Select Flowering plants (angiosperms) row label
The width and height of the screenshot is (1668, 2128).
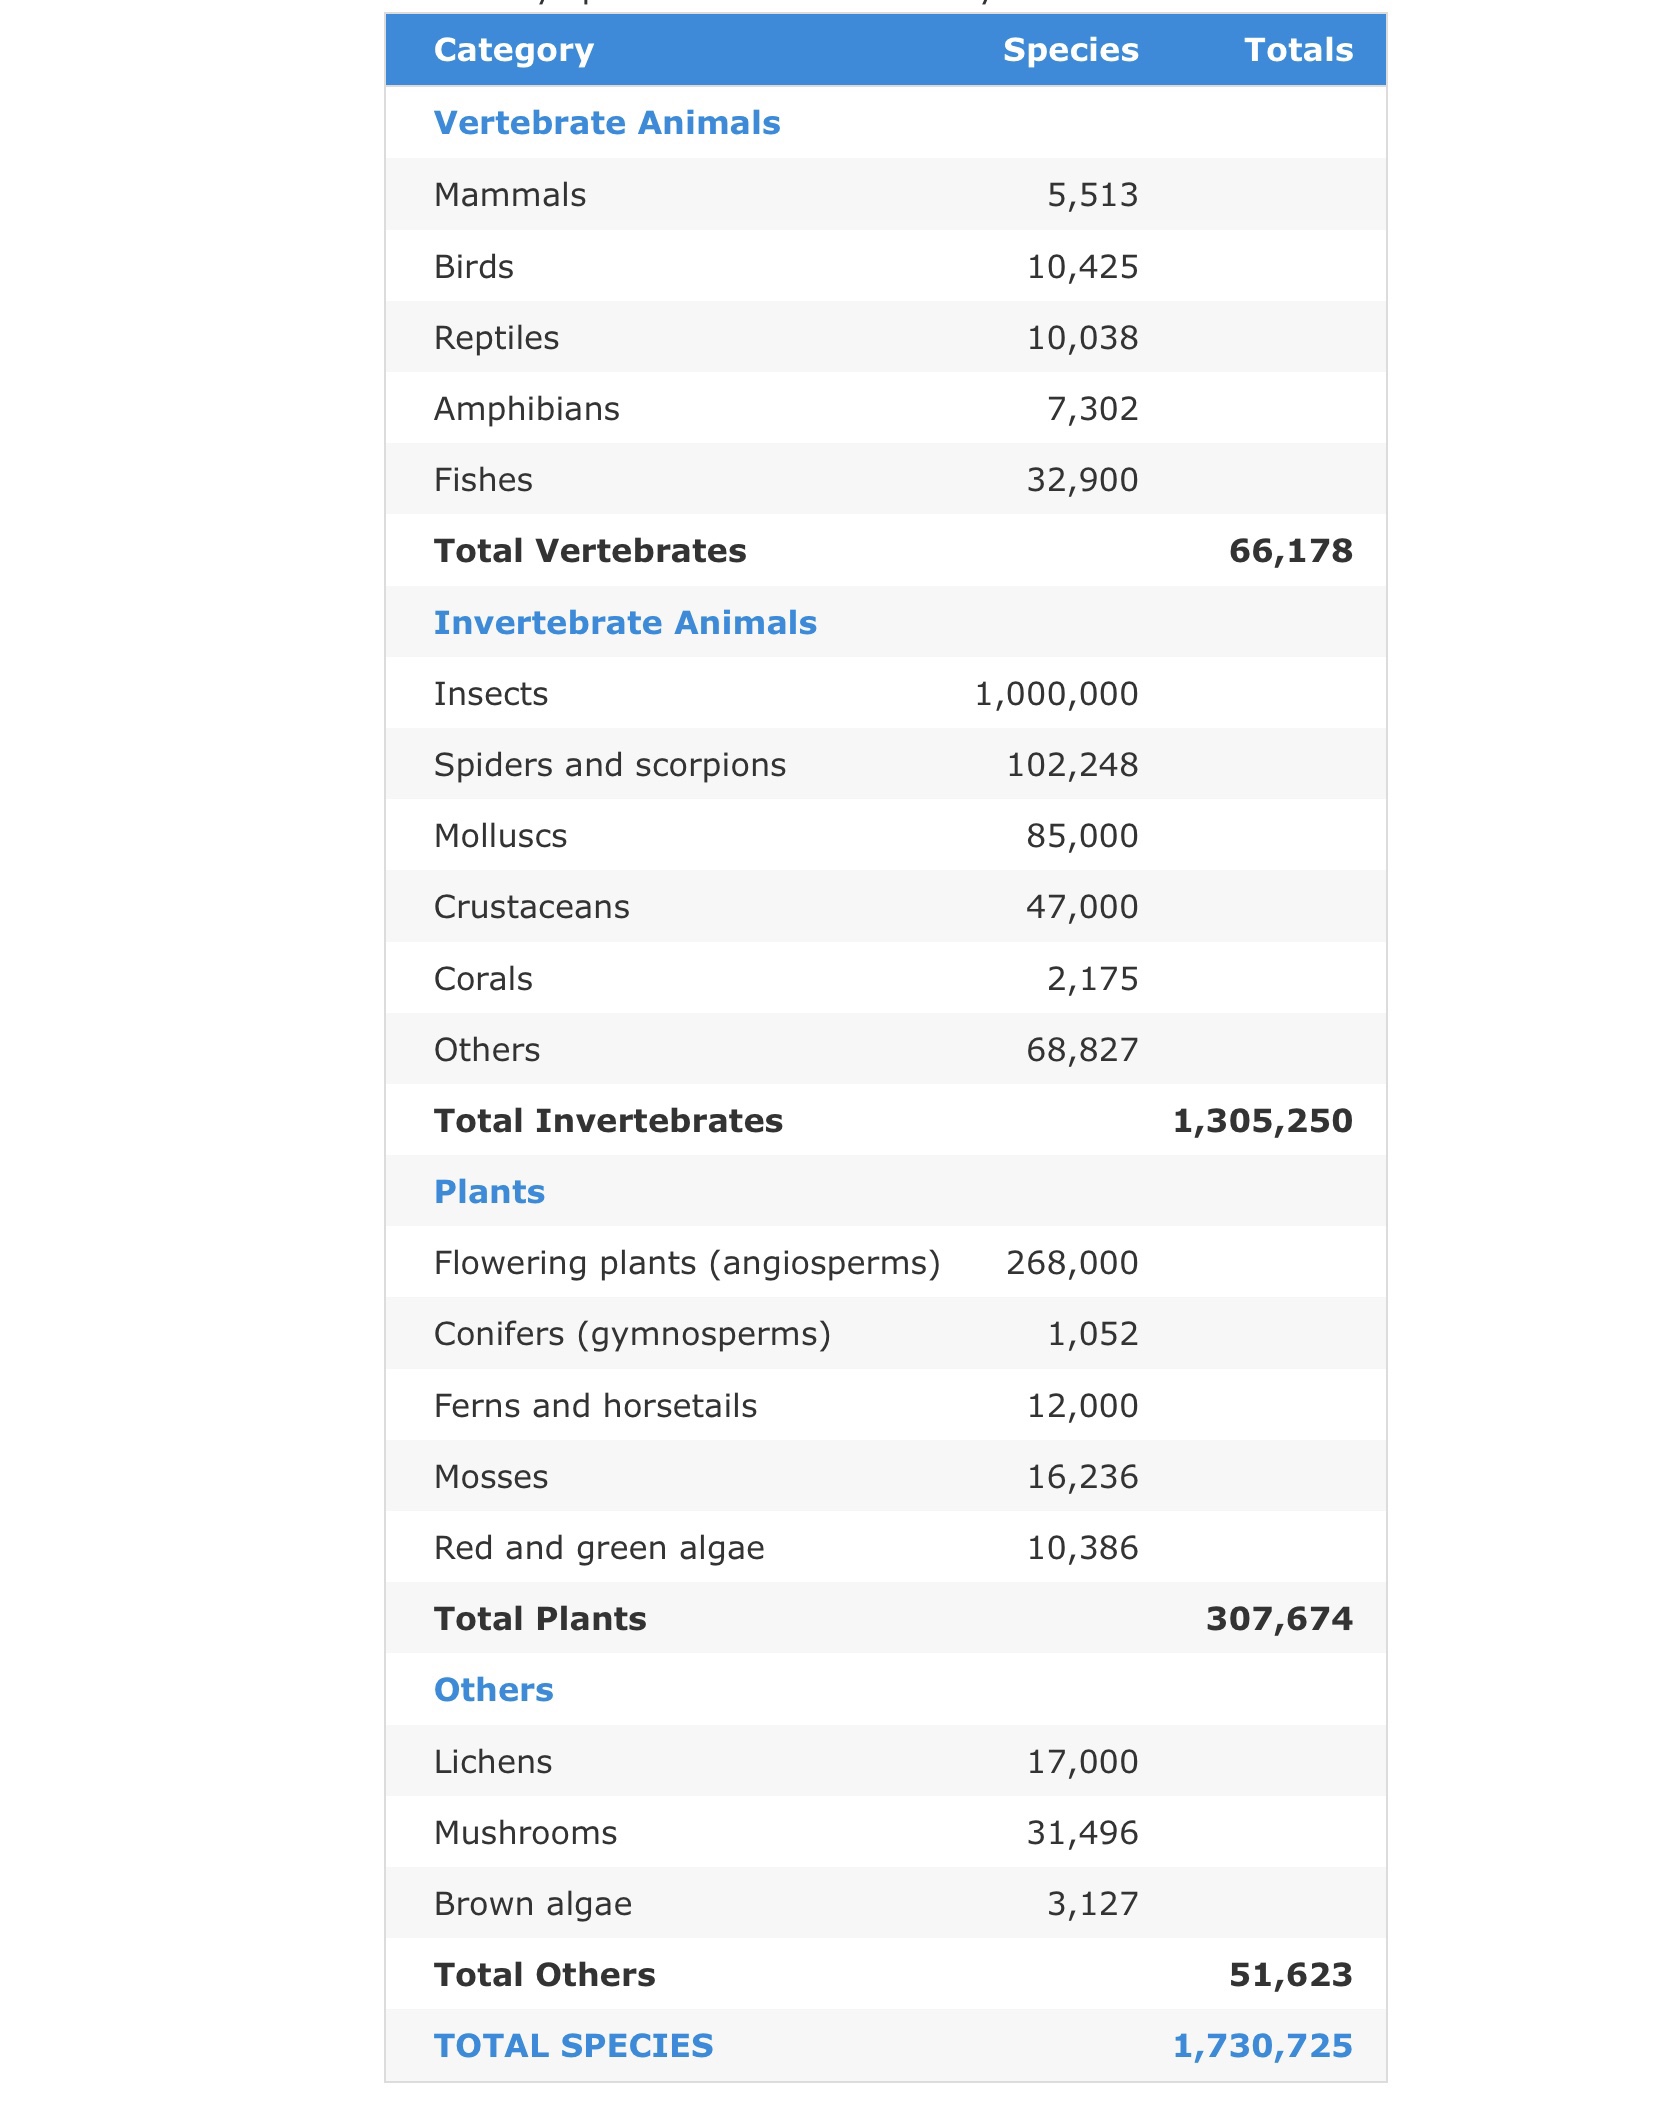(687, 1263)
